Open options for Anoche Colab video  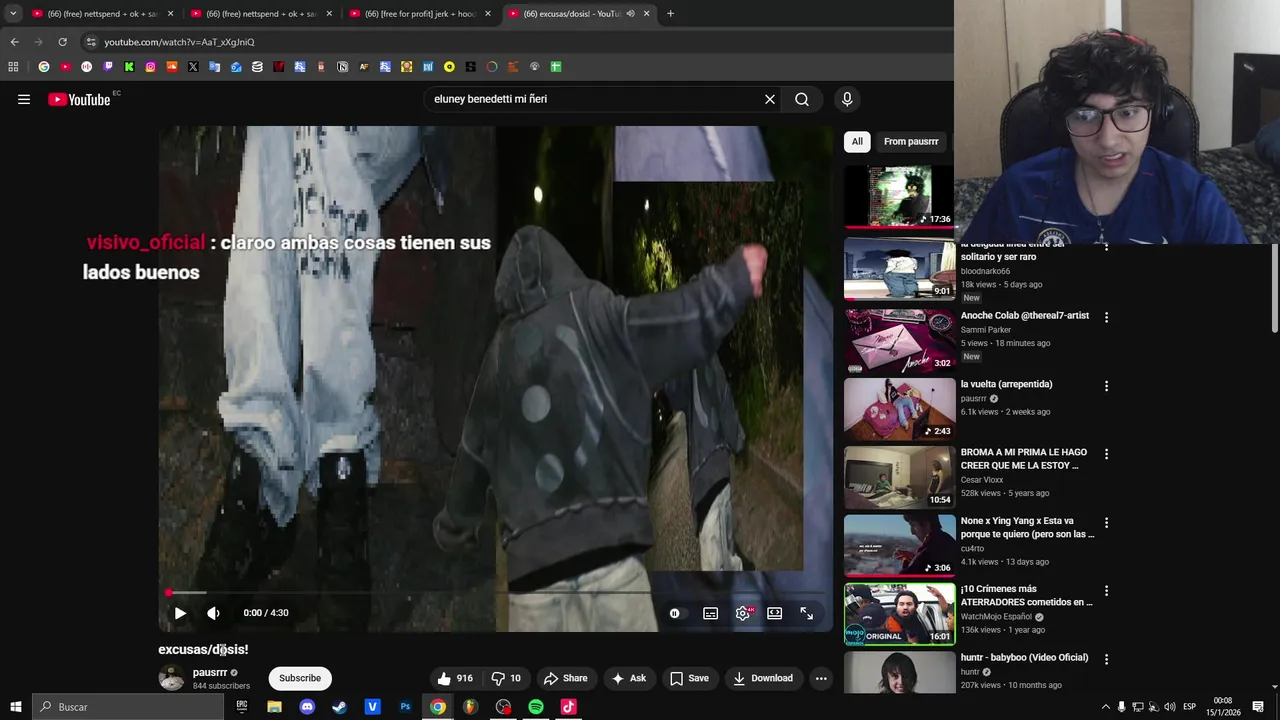click(x=1106, y=317)
